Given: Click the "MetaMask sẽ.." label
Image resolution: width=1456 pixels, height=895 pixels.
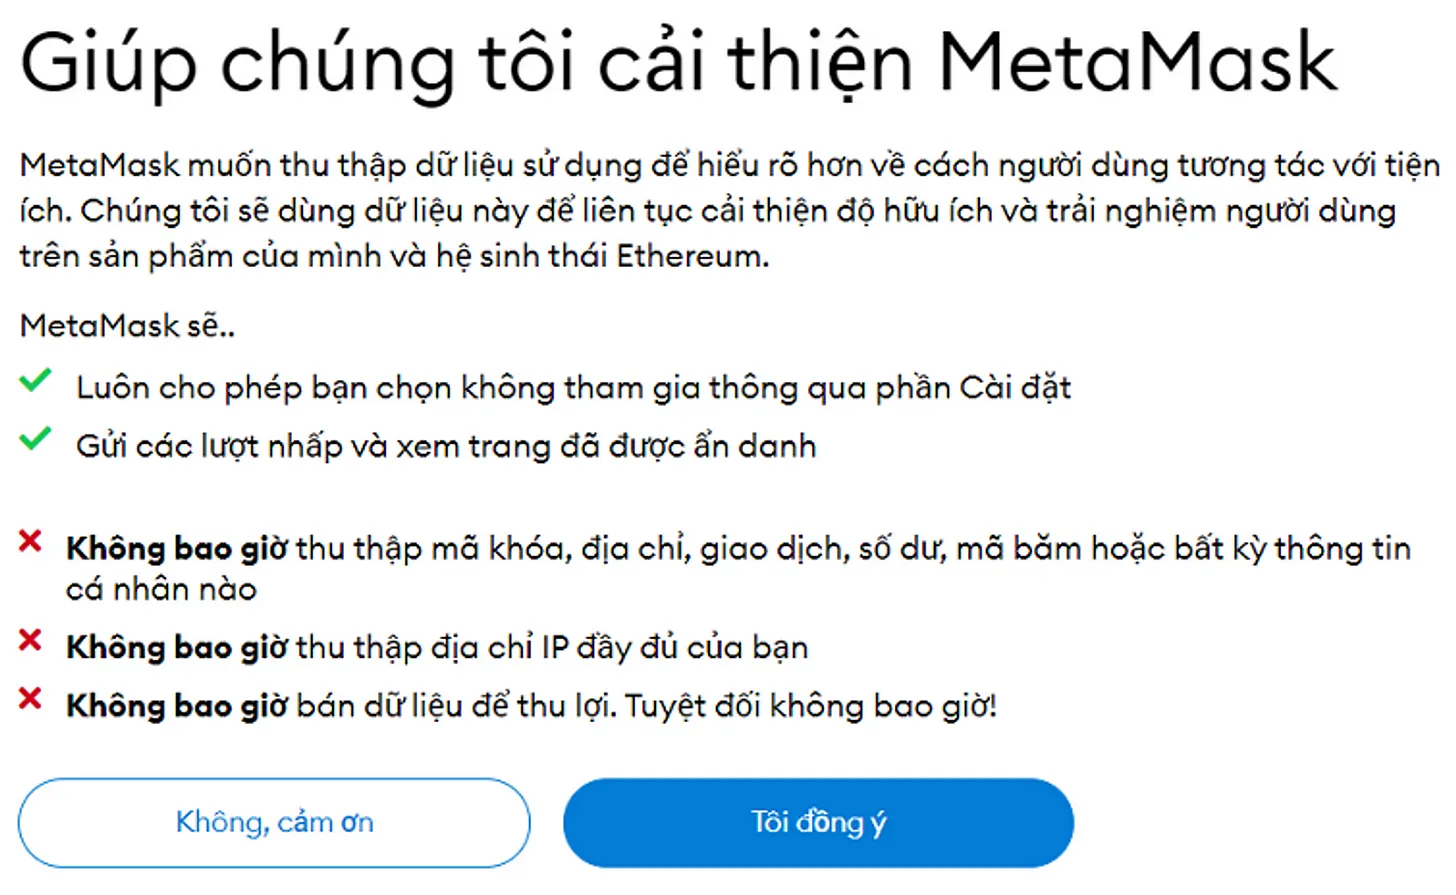Looking at the screenshot, I should click(127, 326).
